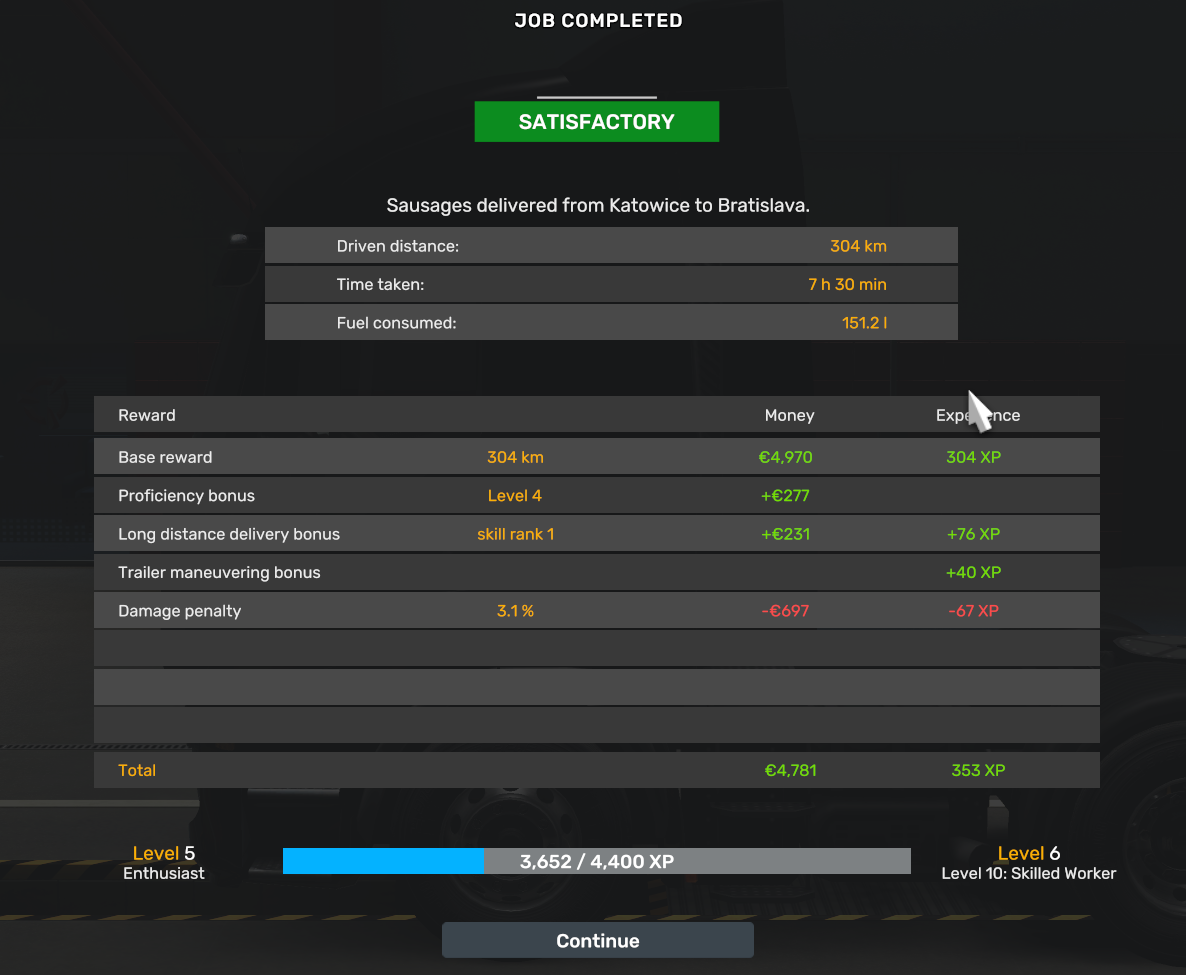Image resolution: width=1186 pixels, height=975 pixels.
Task: Click the 'Money' column header
Action: click(x=790, y=415)
